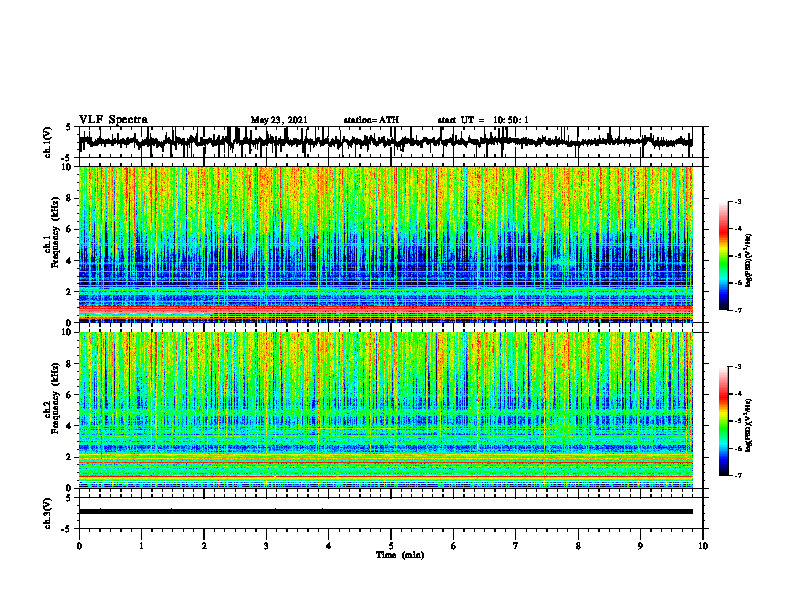Image resolution: width=792 pixels, height=612 pixels.
Task: Click the ch.2 spectrogram plot area
Action: tap(385, 410)
